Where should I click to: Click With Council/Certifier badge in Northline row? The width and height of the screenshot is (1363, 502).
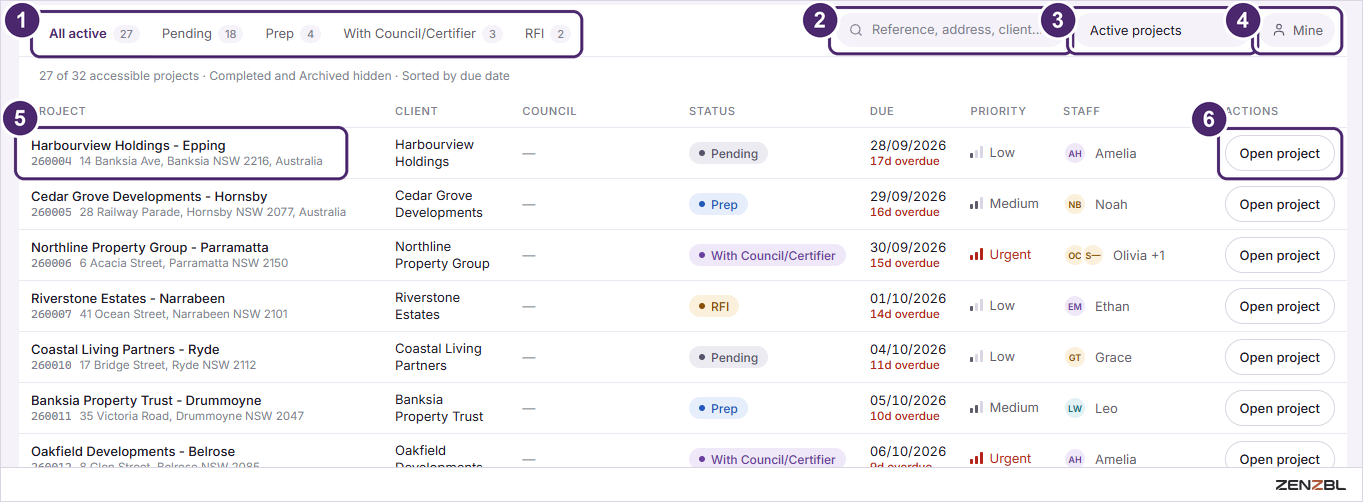(x=767, y=256)
